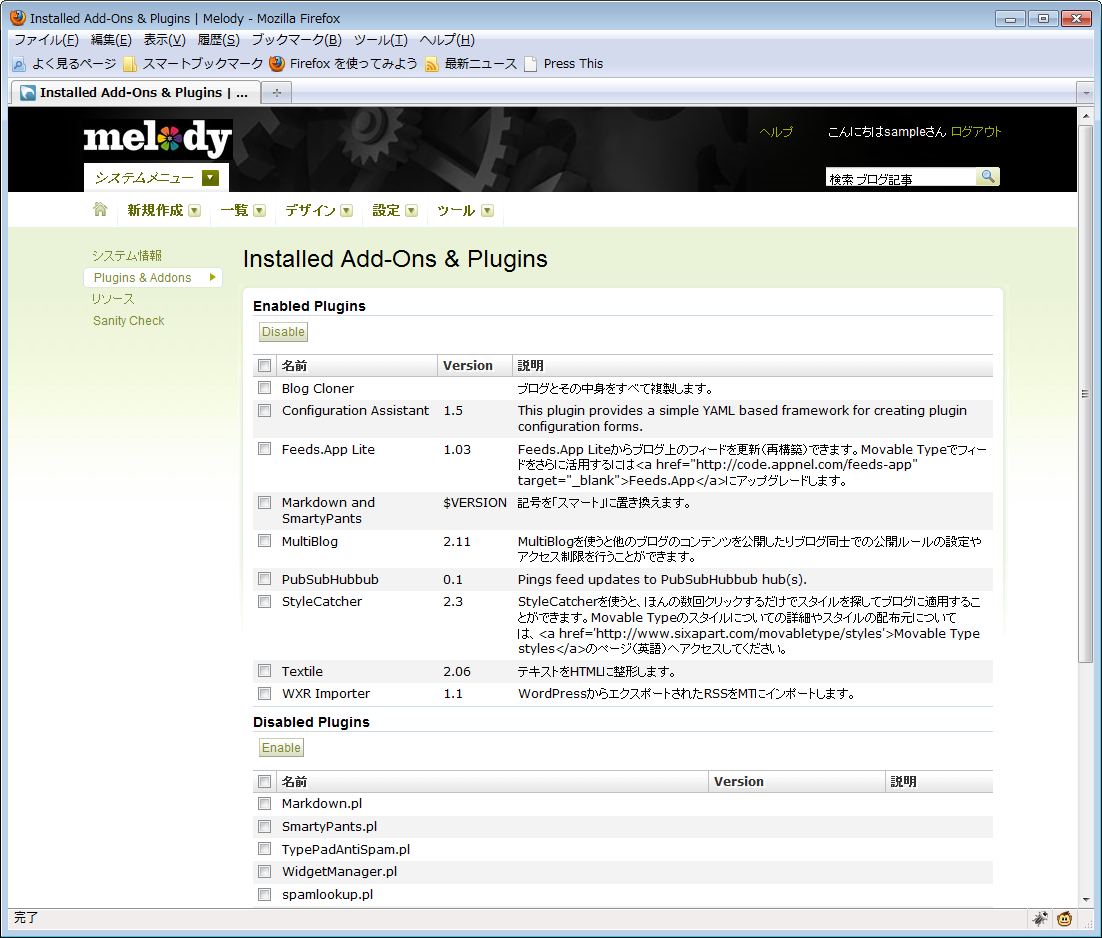This screenshot has width=1102, height=938.
Task: Open the 表示 menu
Action: [164, 40]
